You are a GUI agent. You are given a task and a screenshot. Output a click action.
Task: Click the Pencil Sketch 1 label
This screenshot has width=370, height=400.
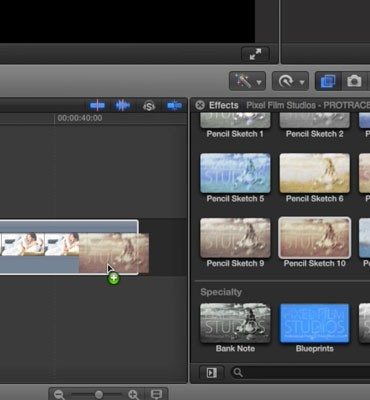235,134
